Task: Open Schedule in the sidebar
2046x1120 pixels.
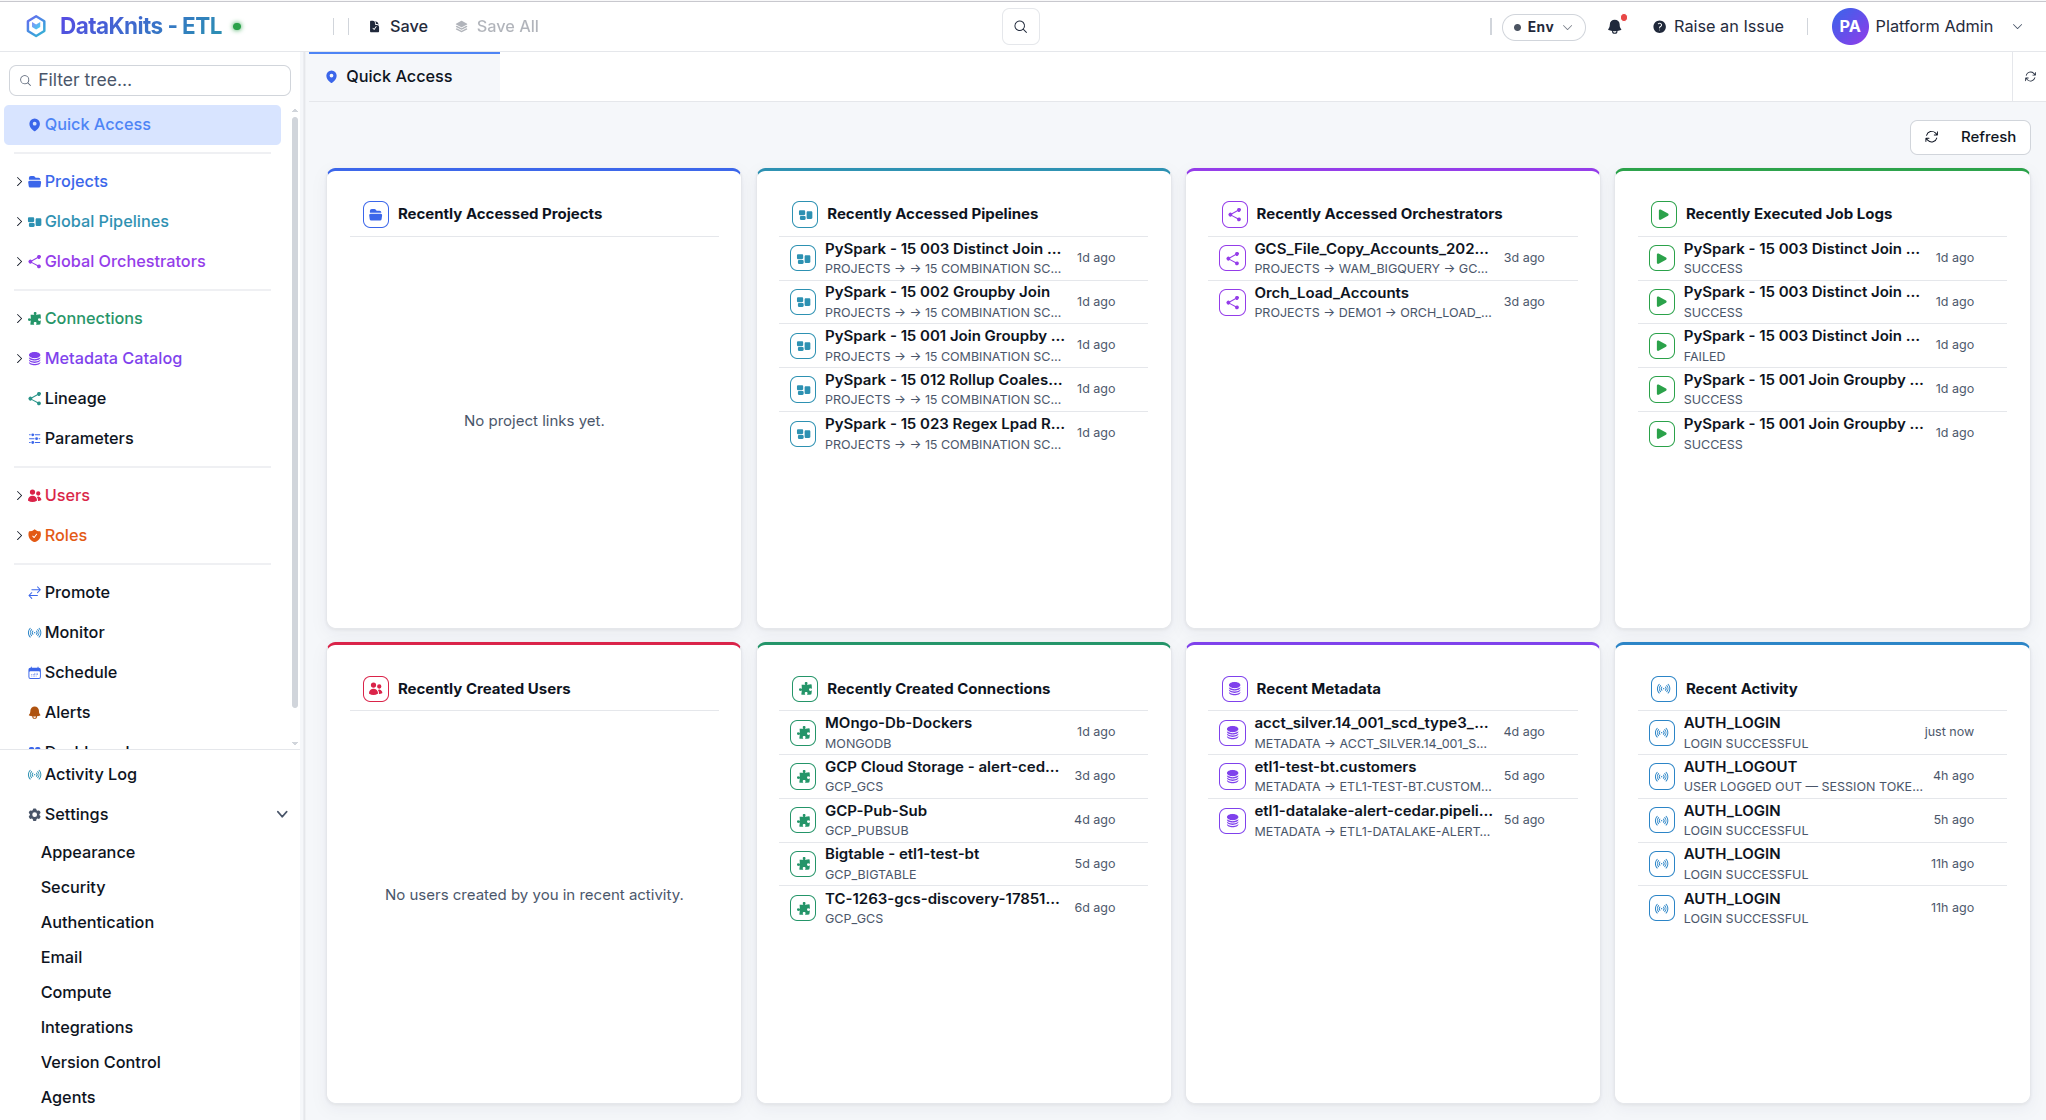Action: coord(81,672)
